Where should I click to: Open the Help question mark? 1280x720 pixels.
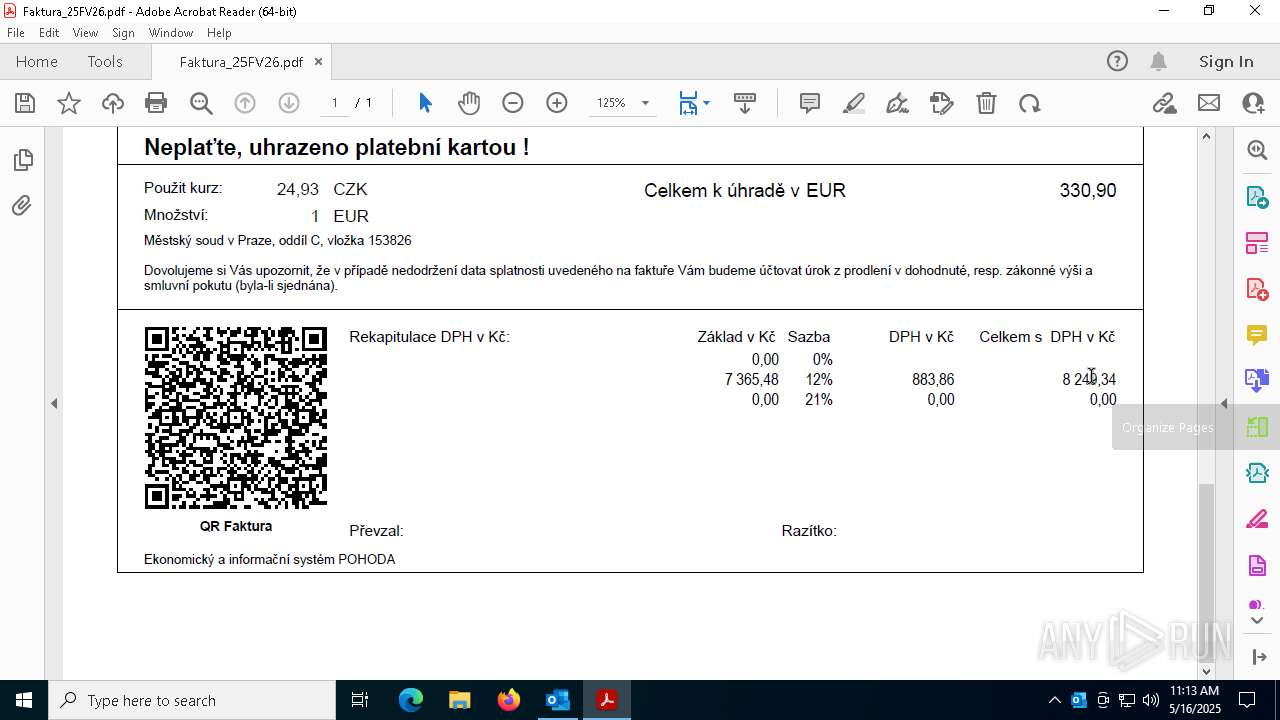pyautogui.click(x=1117, y=61)
